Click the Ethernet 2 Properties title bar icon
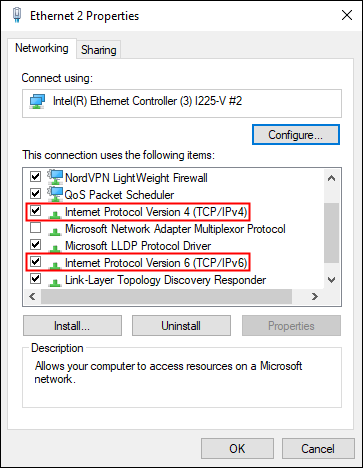This screenshot has height=468, width=363. tap(17, 15)
